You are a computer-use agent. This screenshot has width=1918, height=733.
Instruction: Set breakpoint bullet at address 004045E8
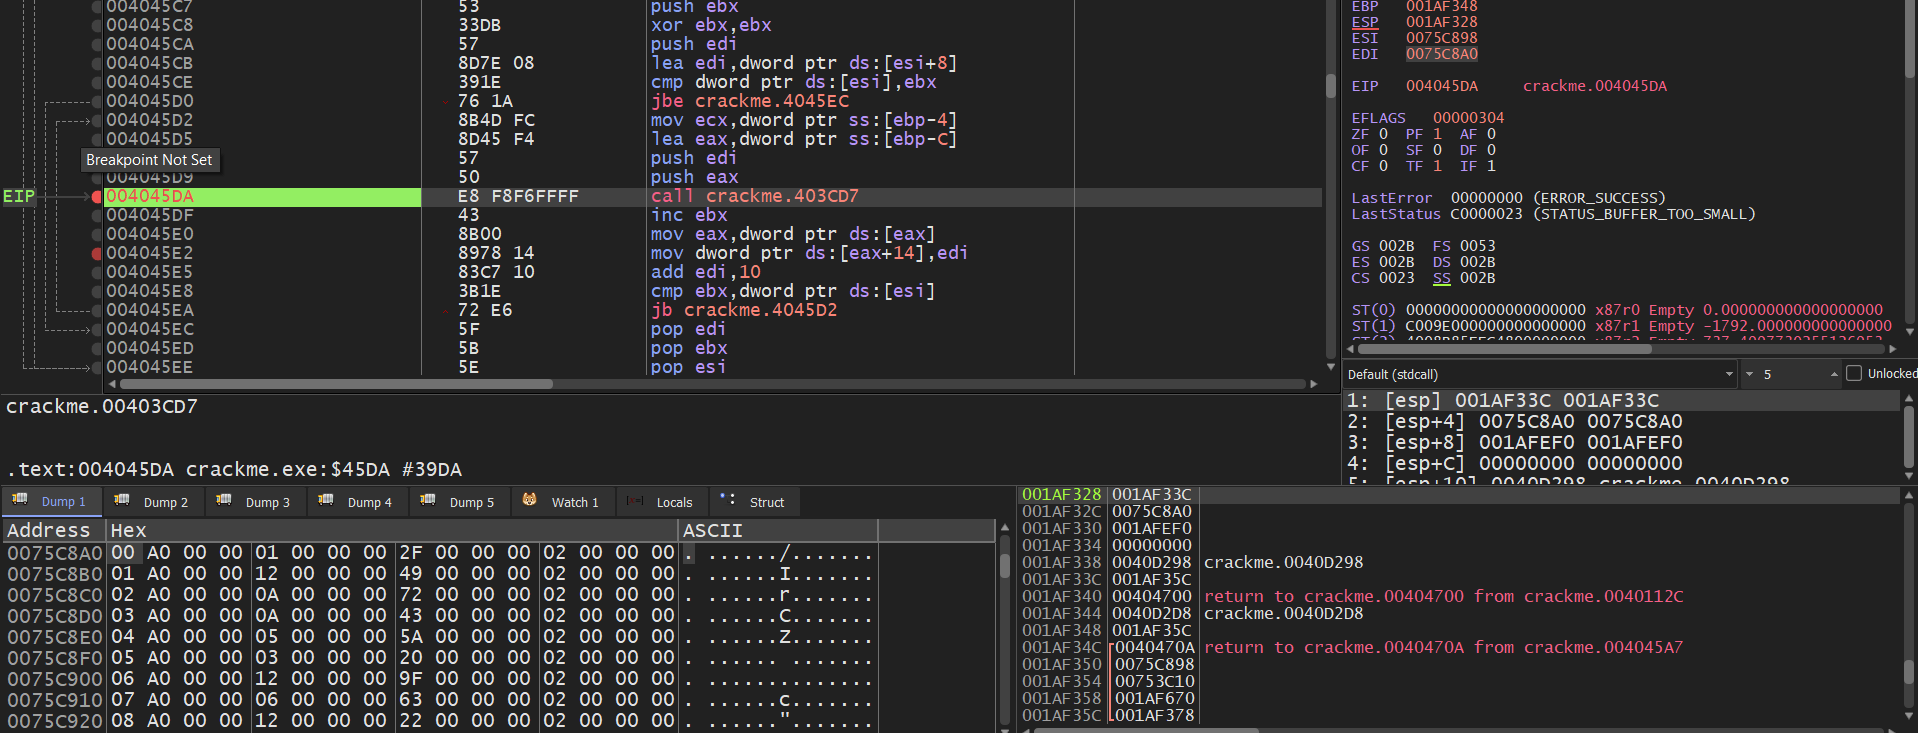97,291
